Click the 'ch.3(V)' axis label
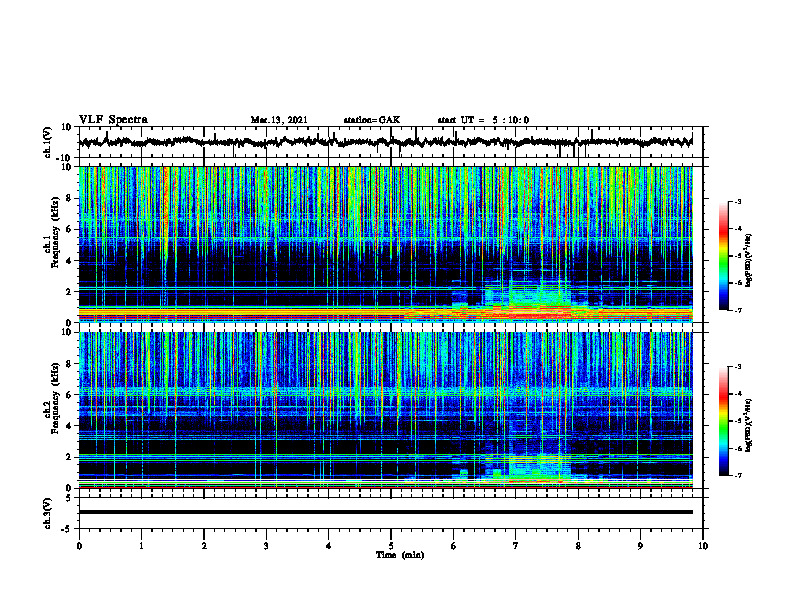The width and height of the screenshot is (792, 612). tap(48, 514)
